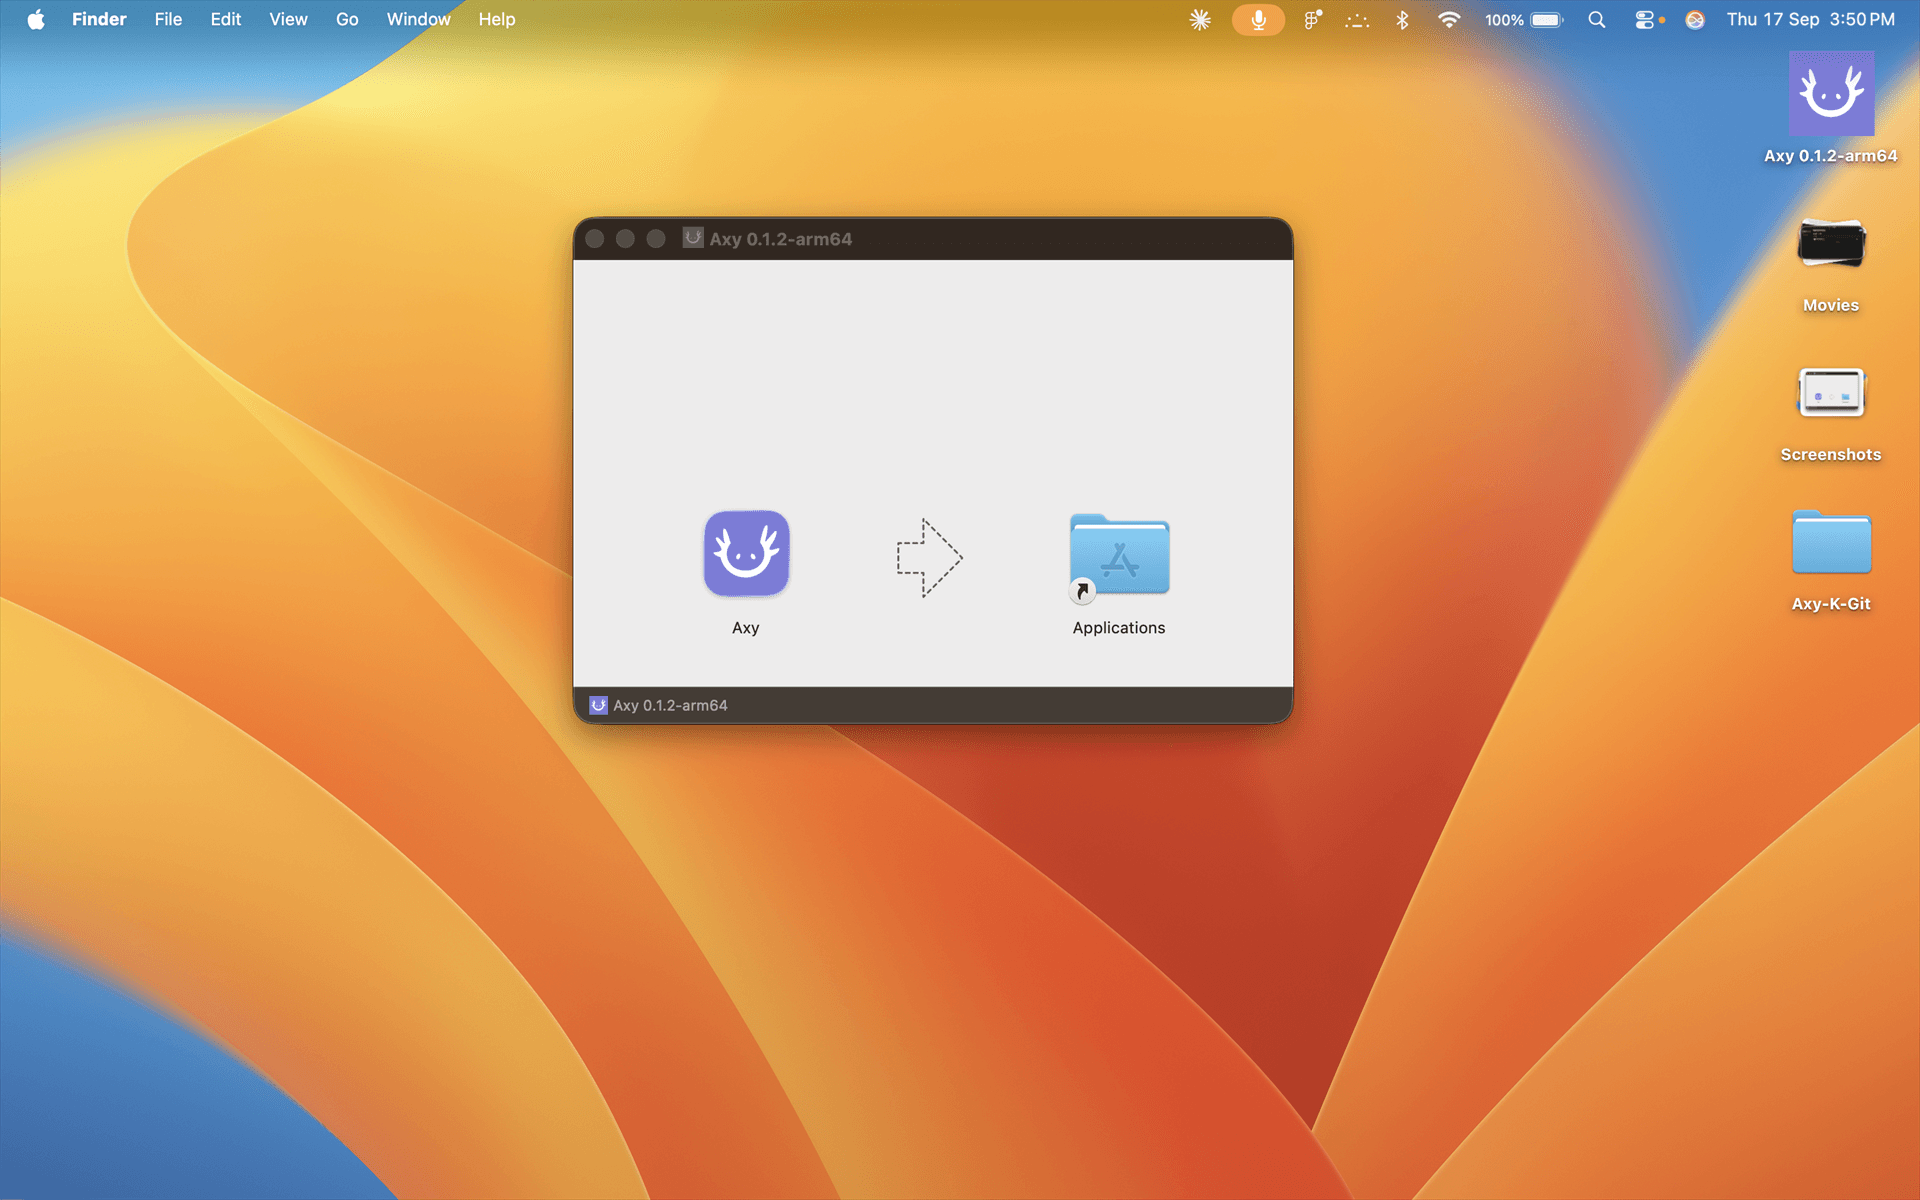Click the window title 'Axy 0.1.2-arm64'

(x=781, y=239)
